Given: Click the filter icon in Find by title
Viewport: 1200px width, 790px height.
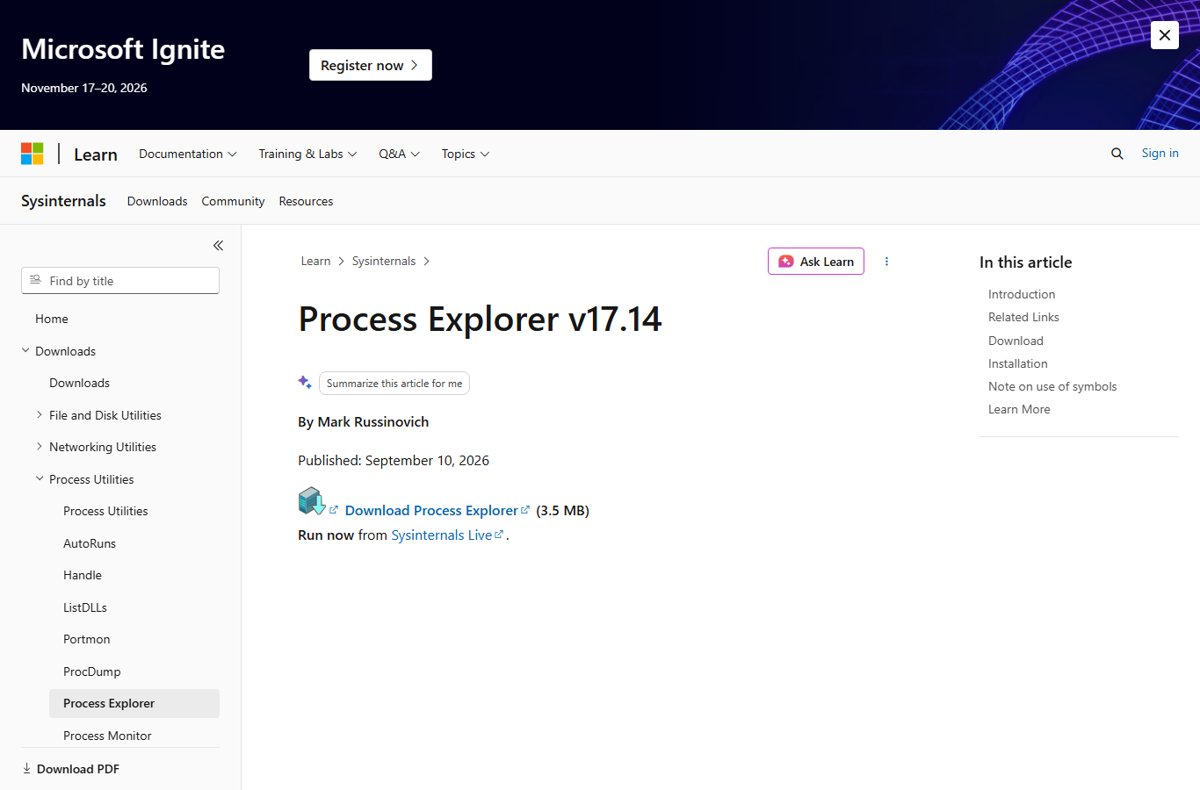Looking at the screenshot, I should pos(36,280).
